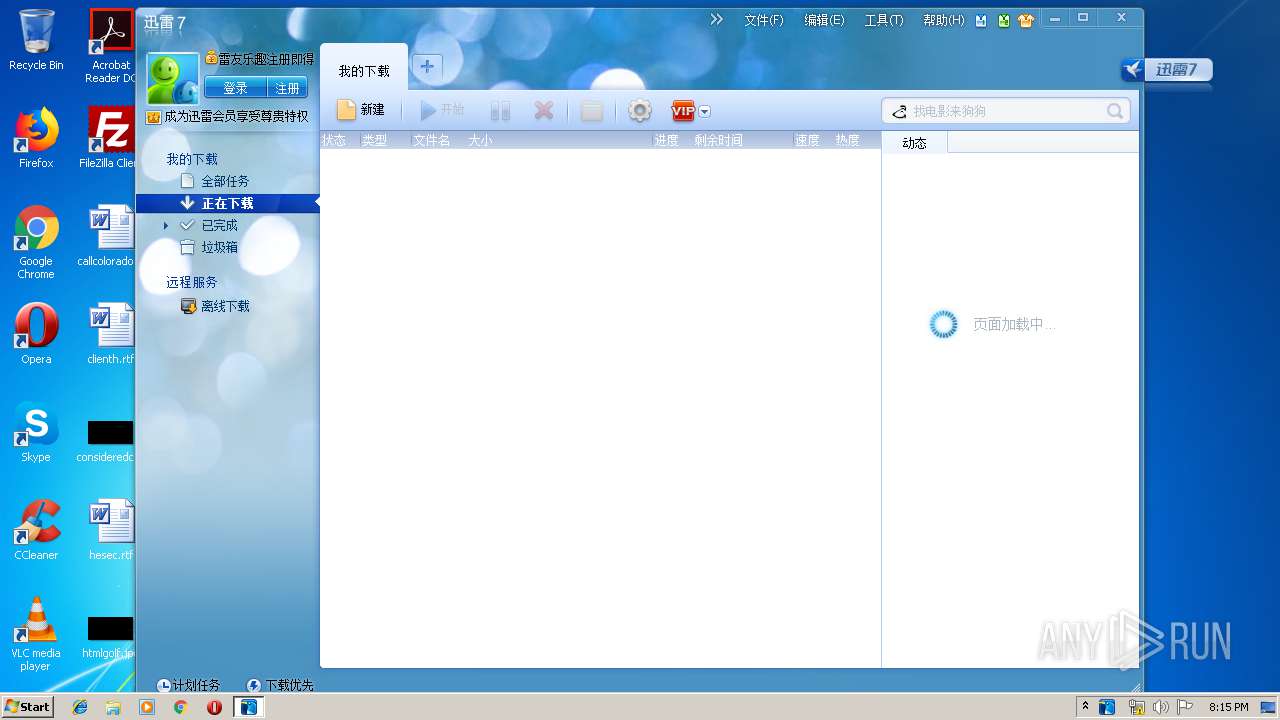This screenshot has width=1280, height=720.
Task: Click the pause download toolbar icon
Action: pyautogui.click(x=501, y=111)
